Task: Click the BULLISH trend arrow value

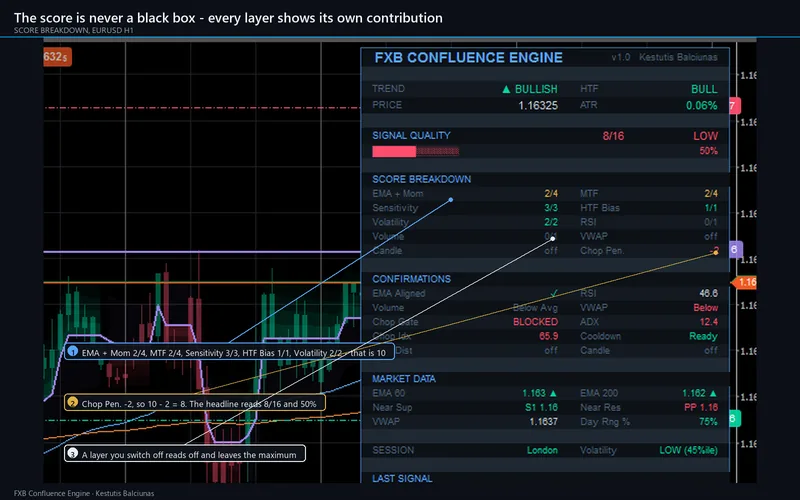Action: (530, 89)
